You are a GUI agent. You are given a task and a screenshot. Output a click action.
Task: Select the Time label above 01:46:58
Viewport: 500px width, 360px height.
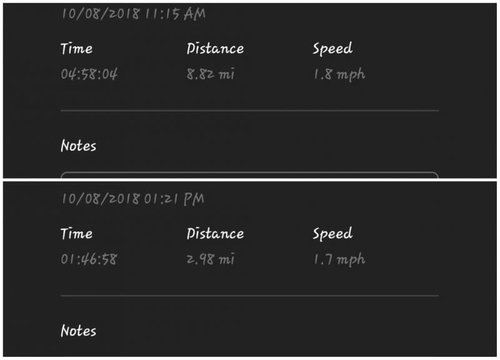pos(77,234)
